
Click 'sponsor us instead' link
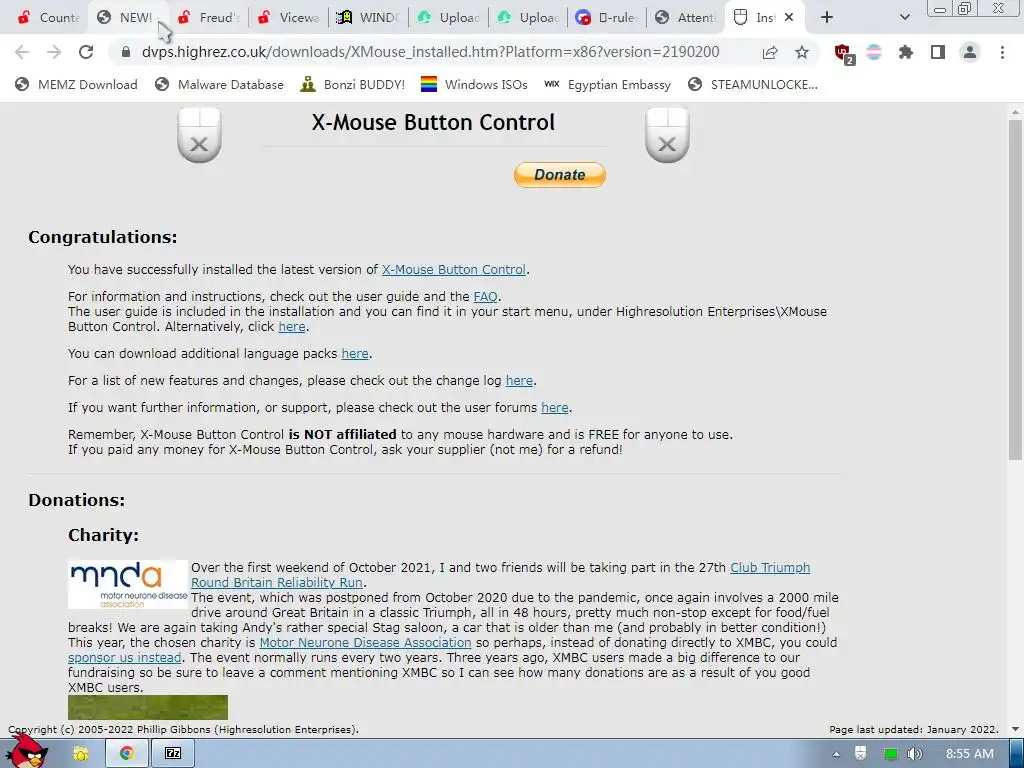124,658
